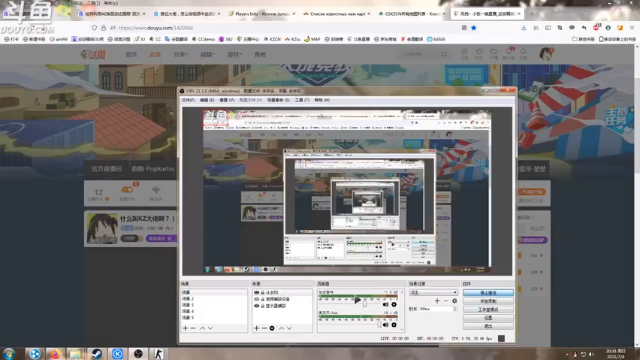Screen dimensions: 640x360
Task: Open scene transition properties gear icon
Action: tap(454, 301)
